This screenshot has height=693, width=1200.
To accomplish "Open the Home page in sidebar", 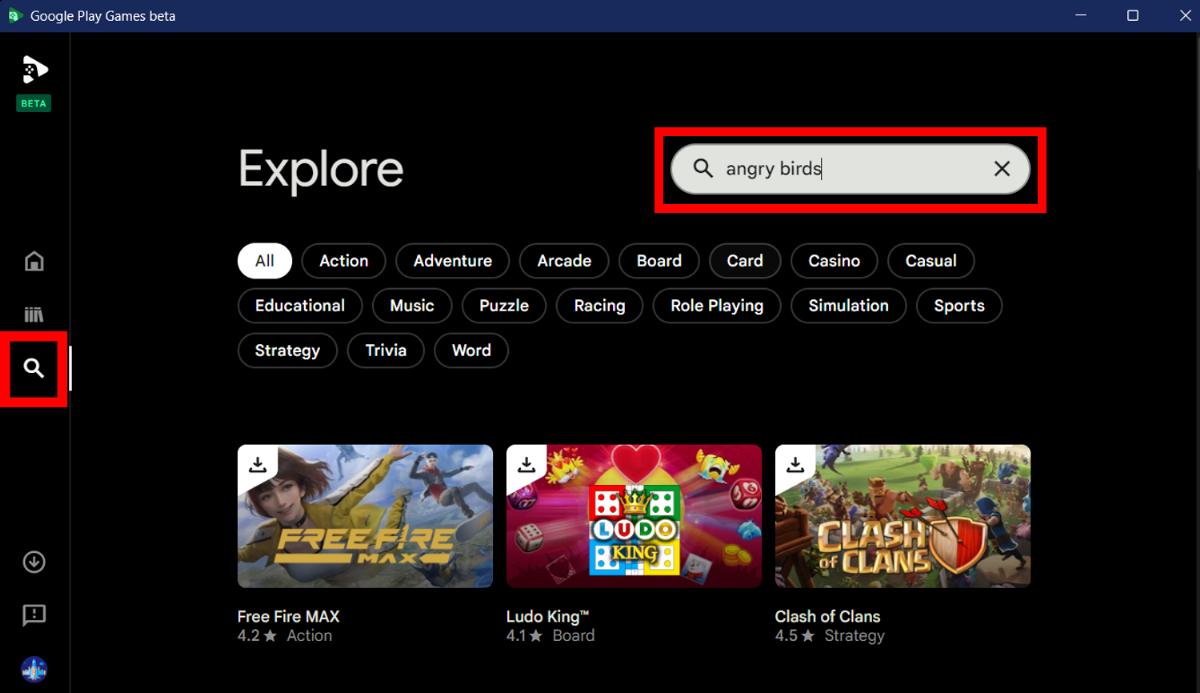I will tap(34, 262).
